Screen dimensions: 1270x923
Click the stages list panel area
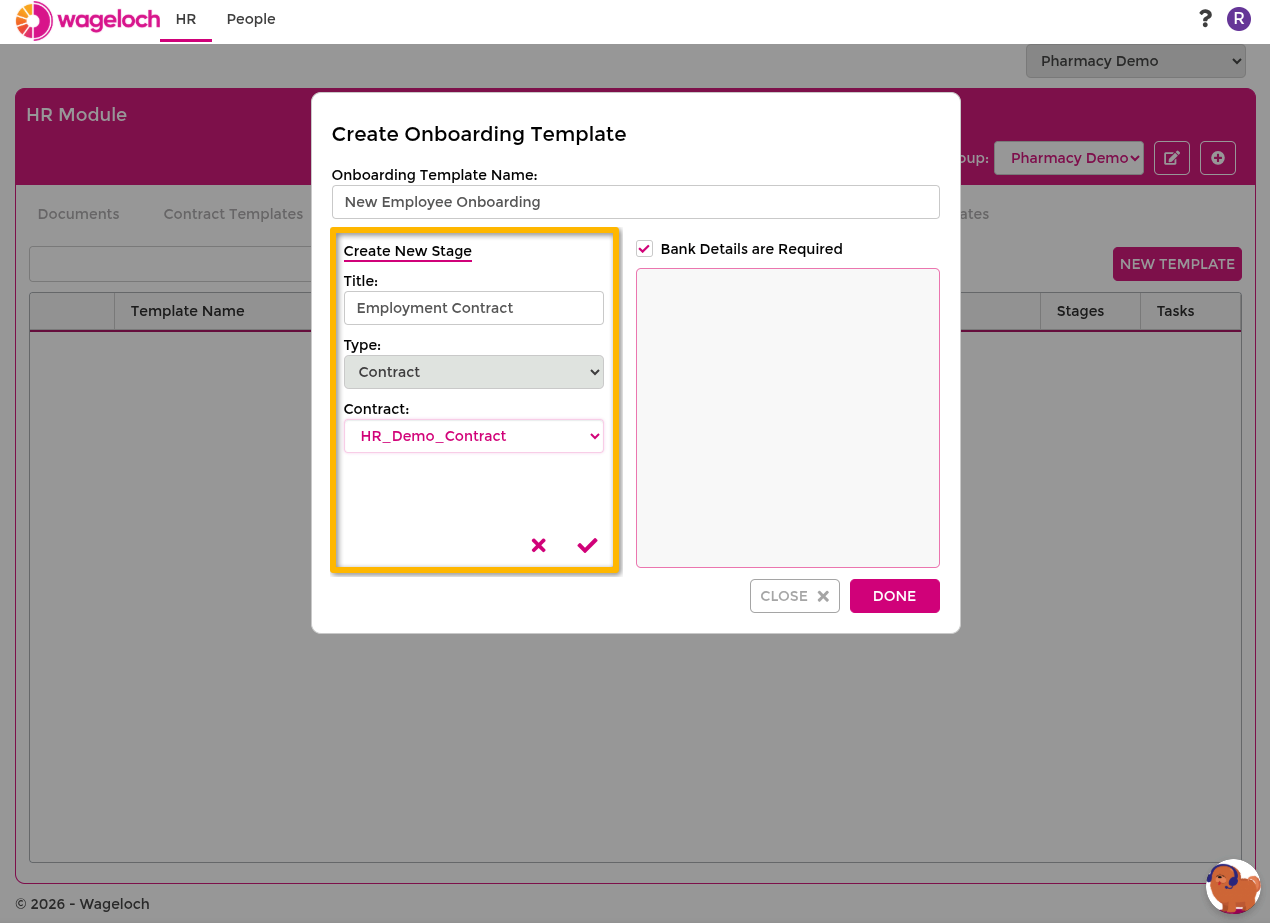(x=788, y=418)
